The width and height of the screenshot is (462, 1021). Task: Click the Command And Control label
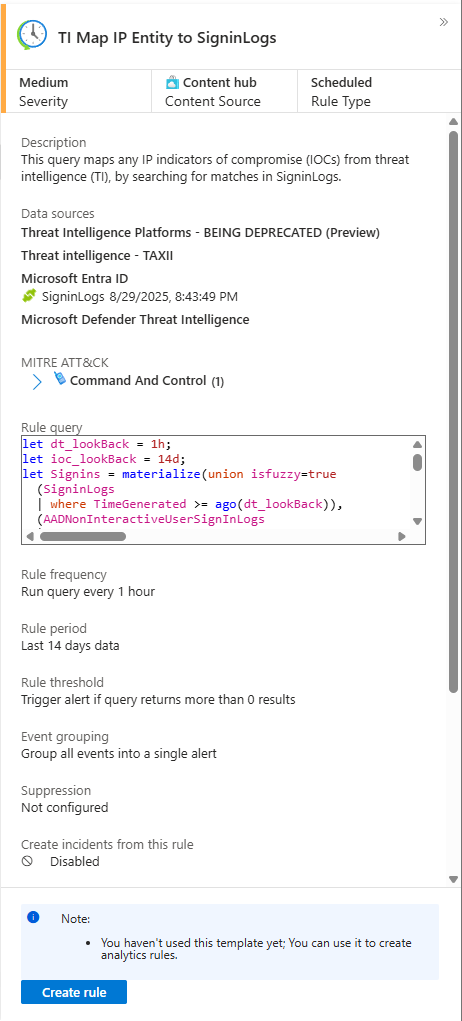click(x=138, y=381)
